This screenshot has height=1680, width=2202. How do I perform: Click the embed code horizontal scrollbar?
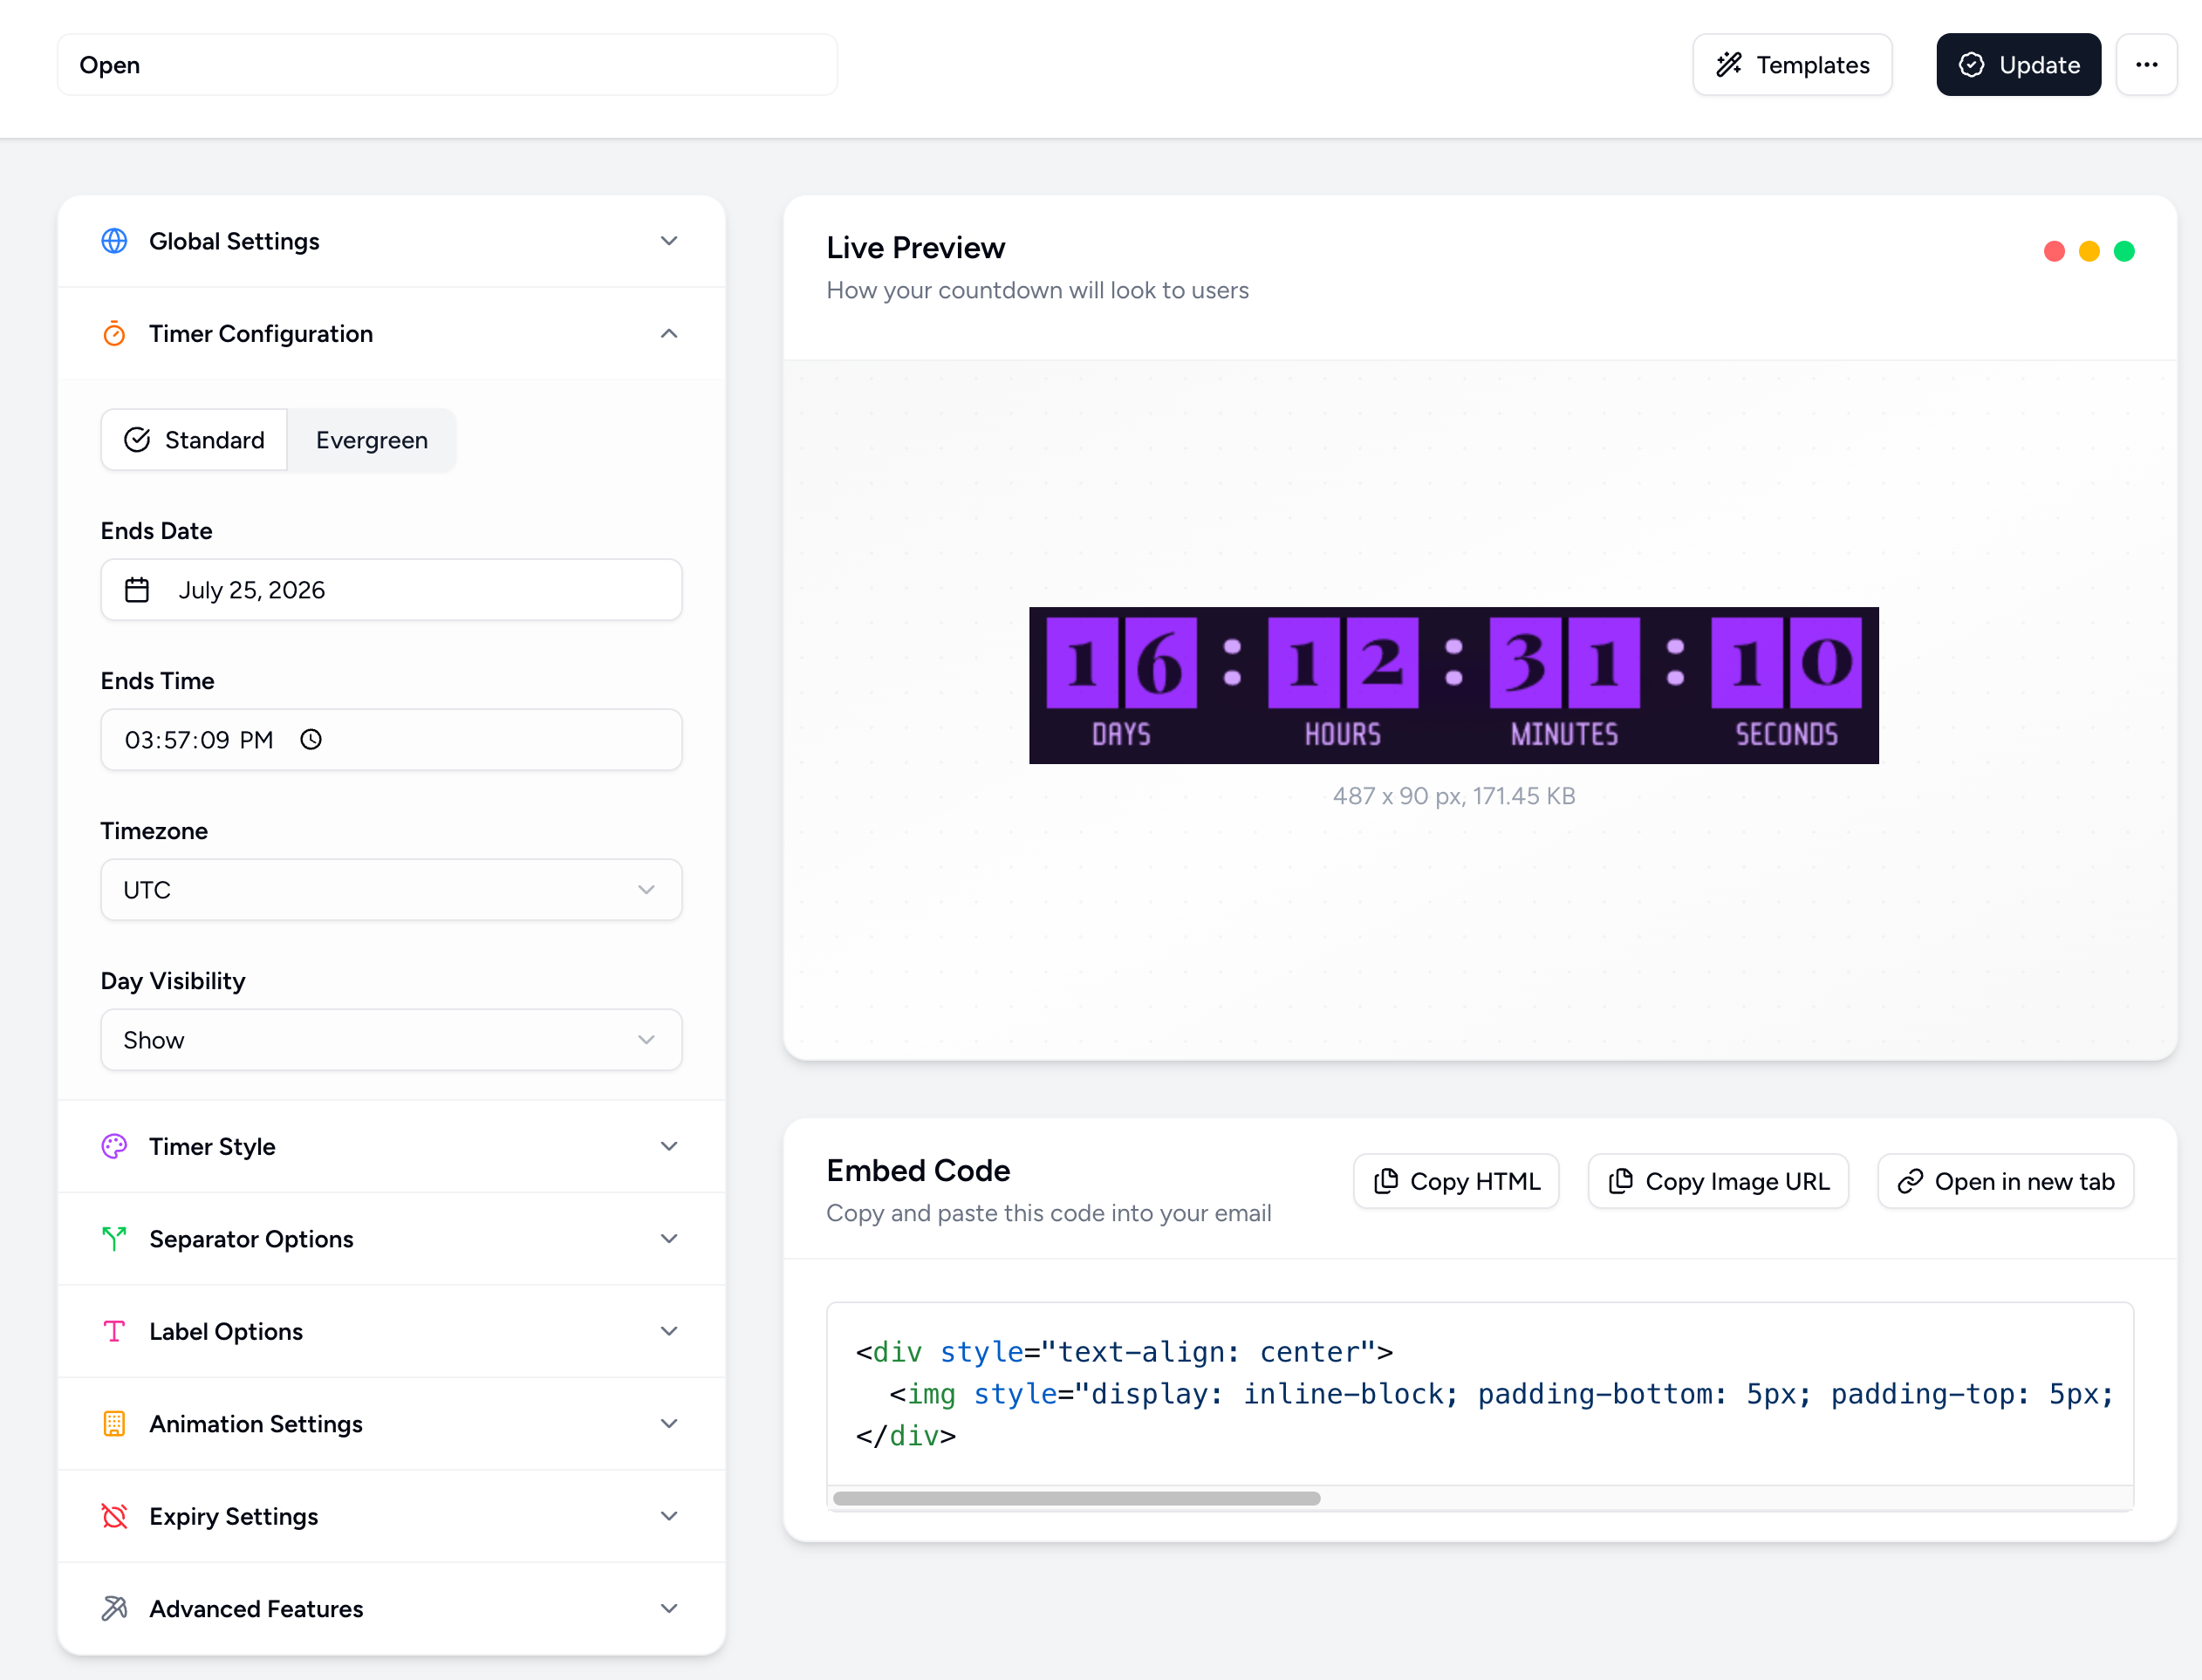[1076, 1498]
